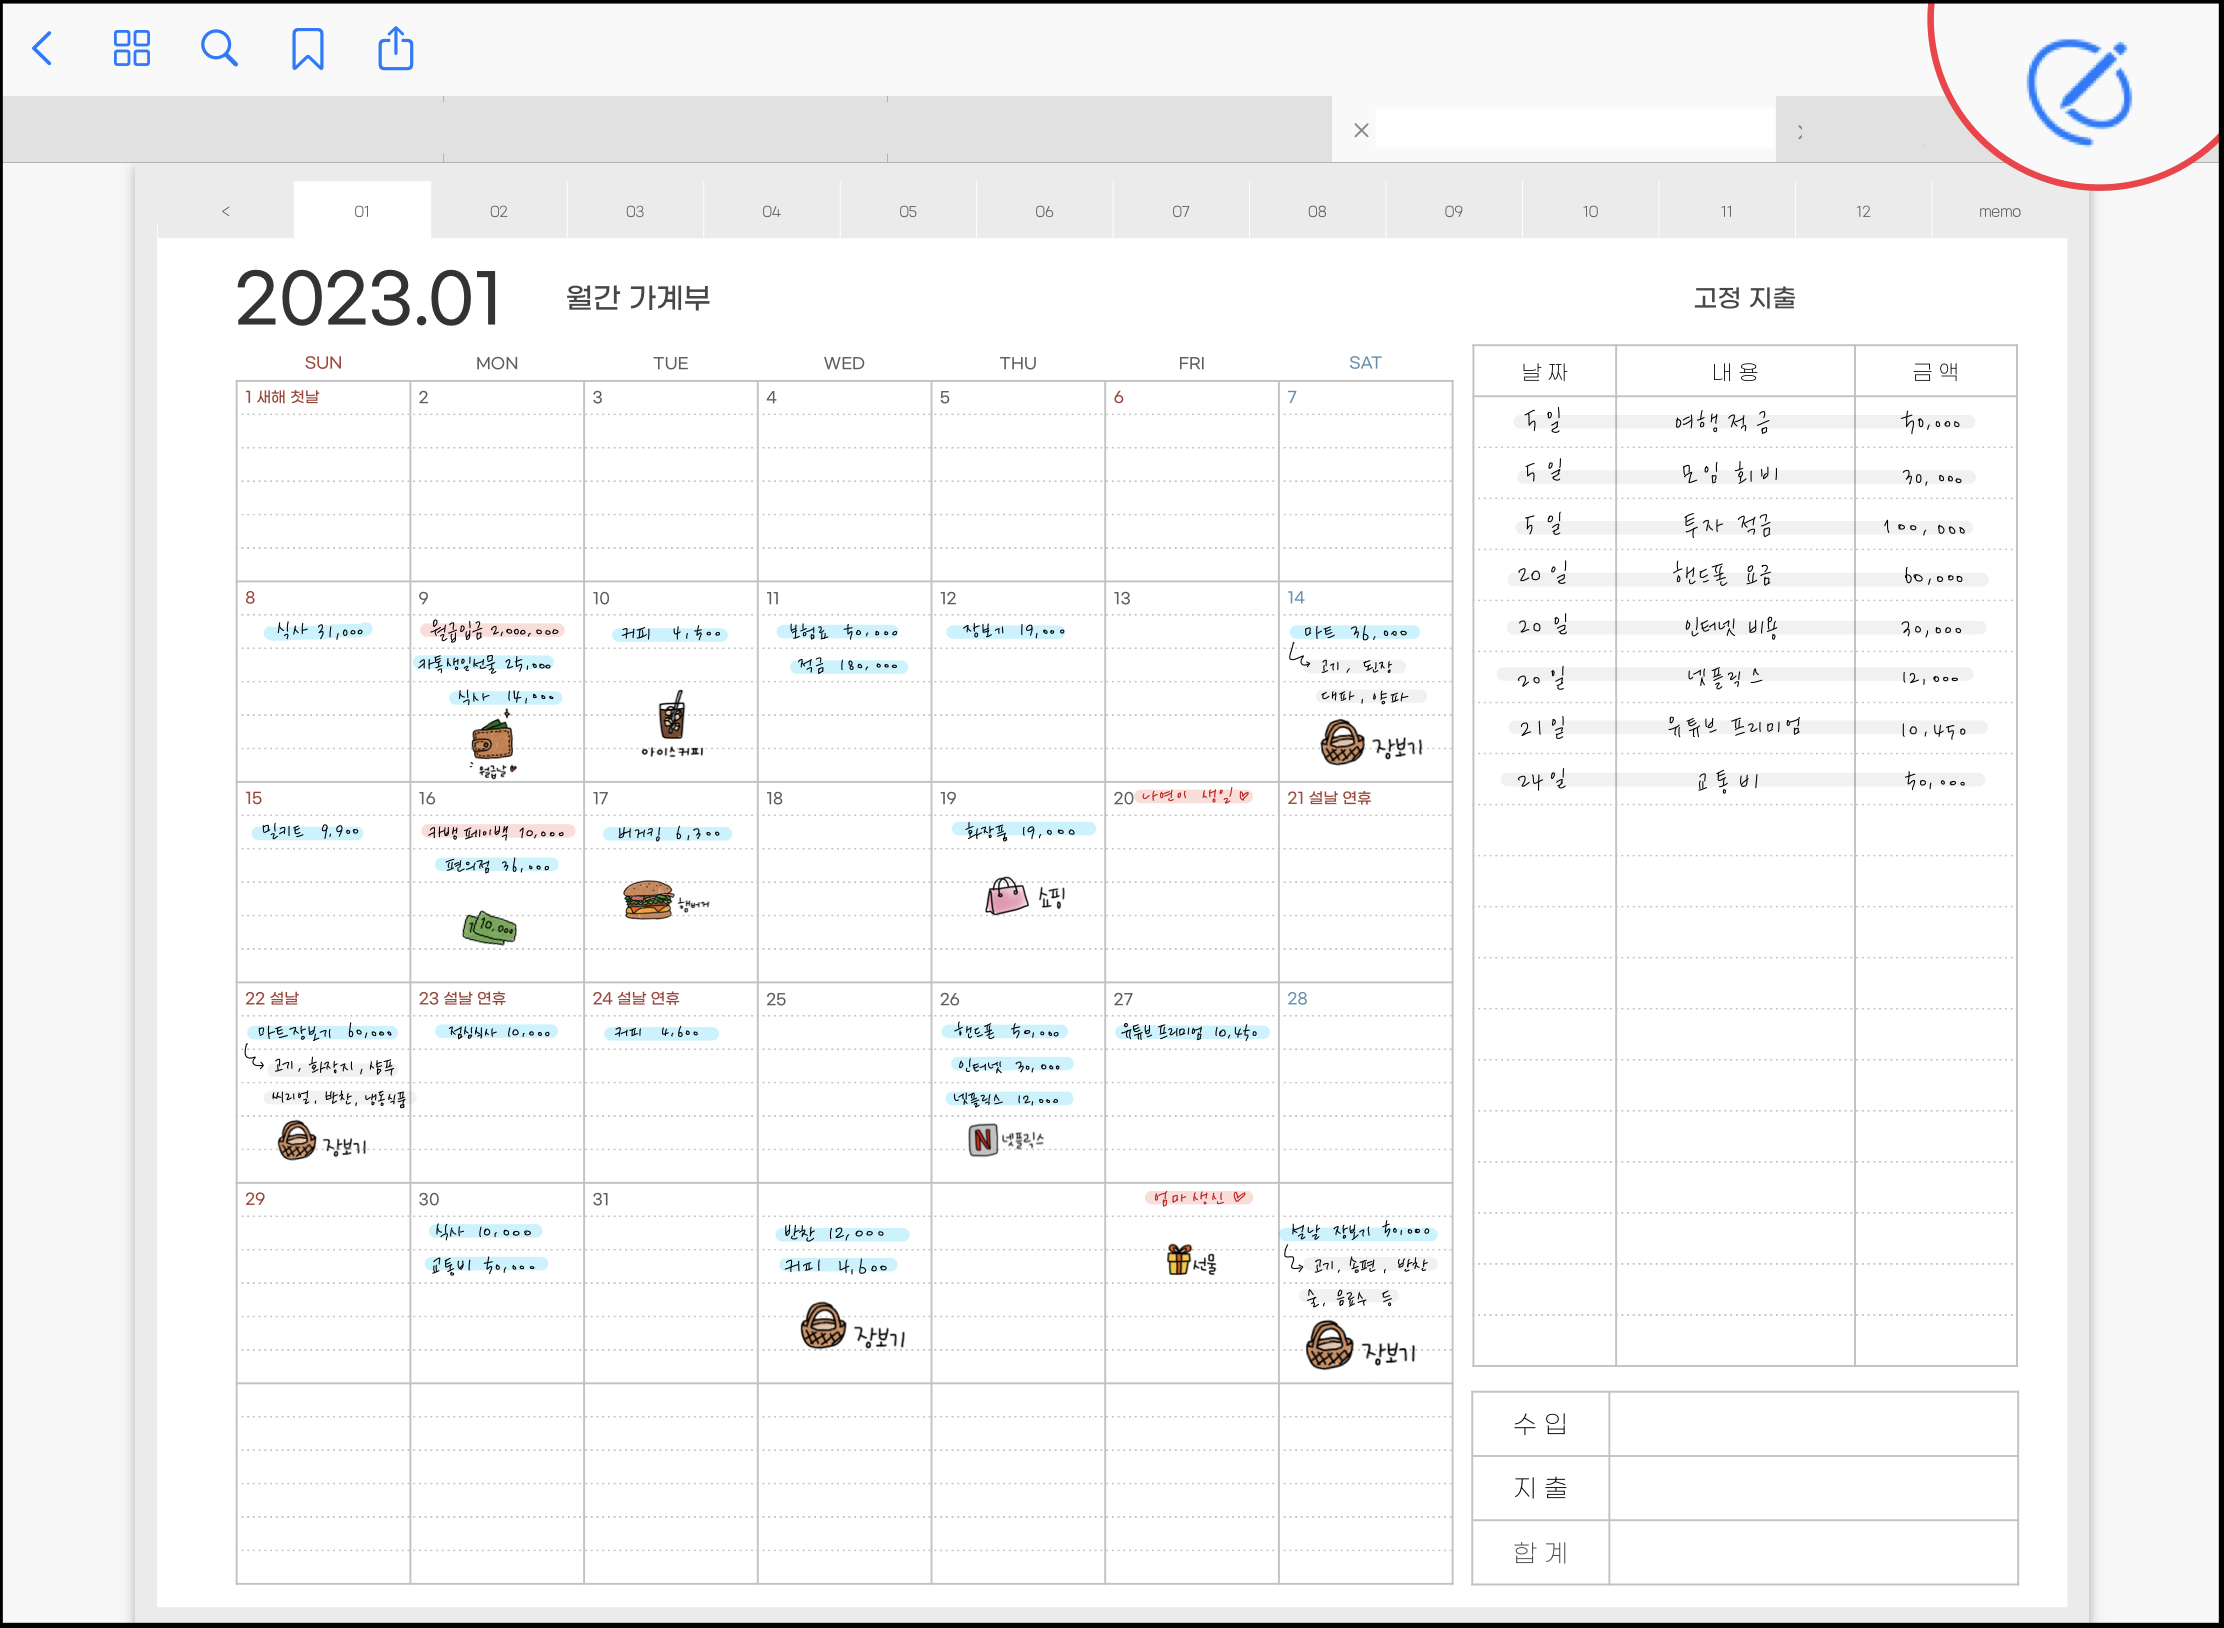Bookmark the current page
Screen dimensions: 2224x1628
[x=307, y=48]
